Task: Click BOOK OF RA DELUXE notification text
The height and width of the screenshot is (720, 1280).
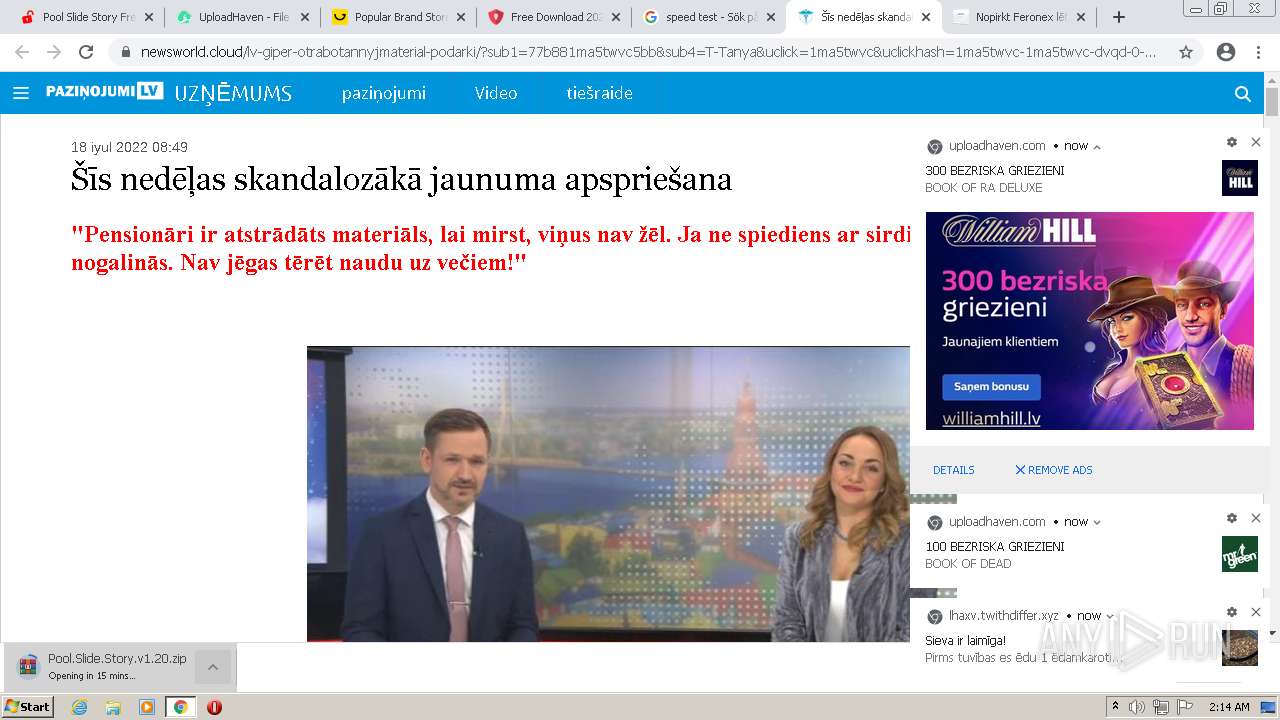Action: pyautogui.click(x=984, y=188)
